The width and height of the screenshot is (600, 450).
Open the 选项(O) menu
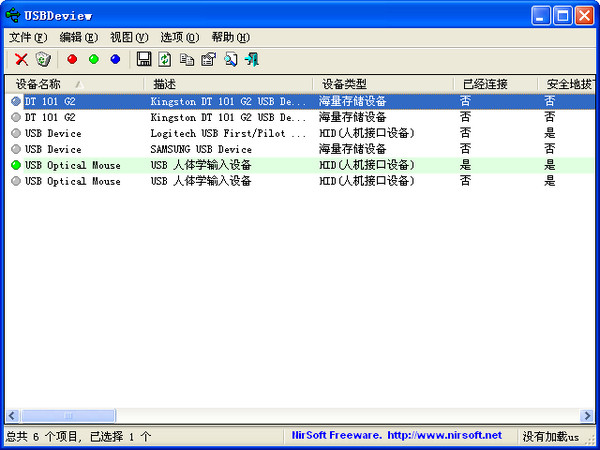pyautogui.click(x=180, y=38)
